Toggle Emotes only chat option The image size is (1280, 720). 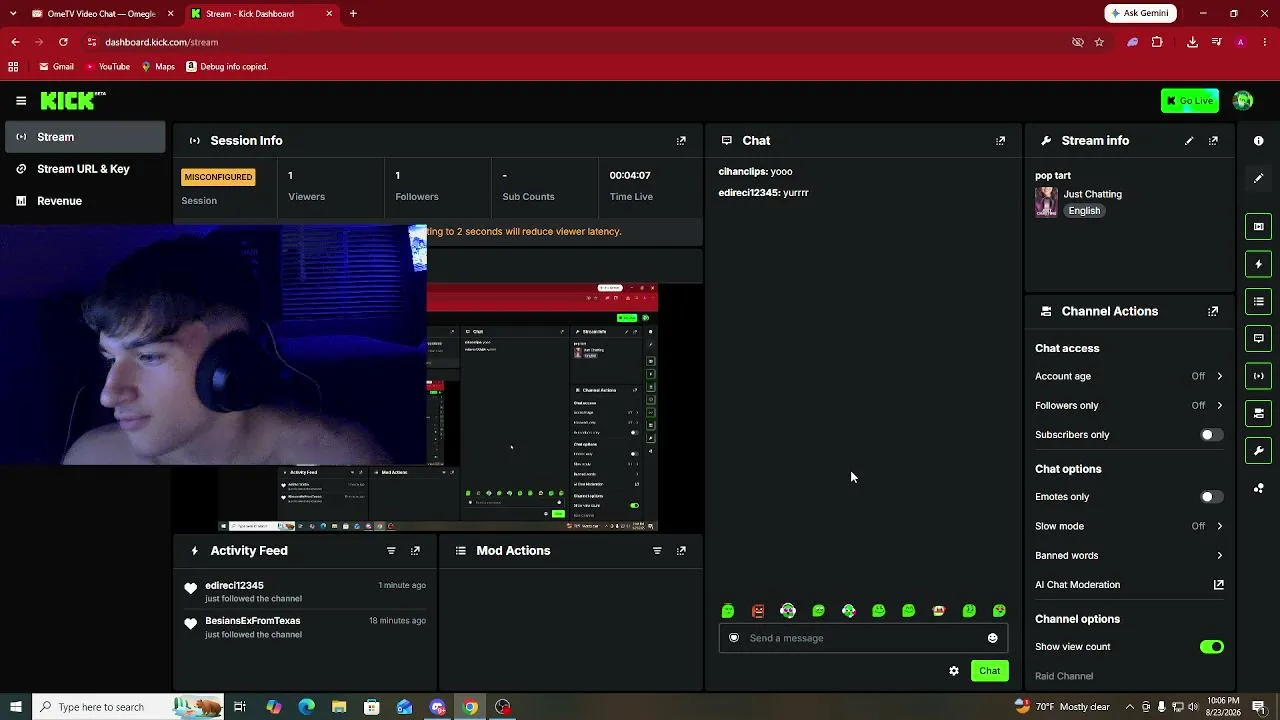tap(1211, 497)
